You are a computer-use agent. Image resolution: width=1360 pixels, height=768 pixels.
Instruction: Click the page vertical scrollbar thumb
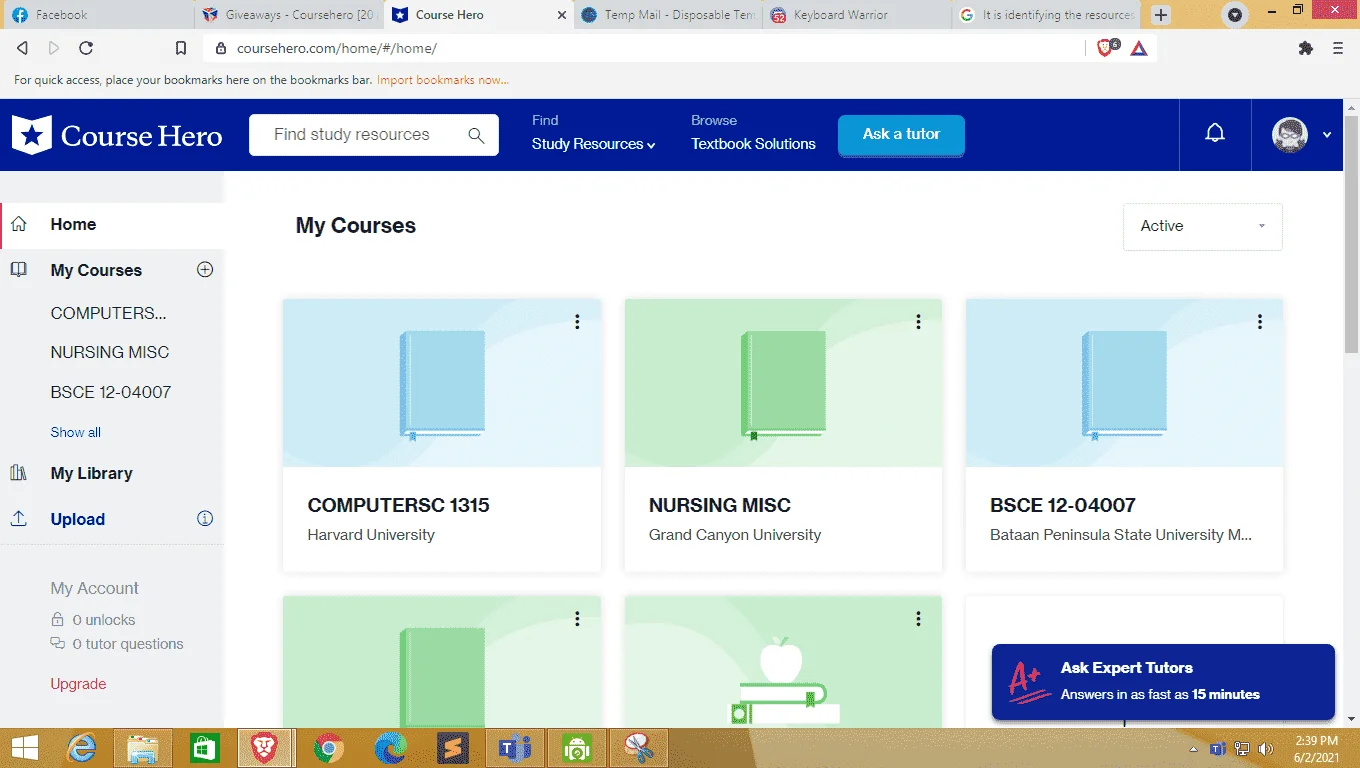1352,235
